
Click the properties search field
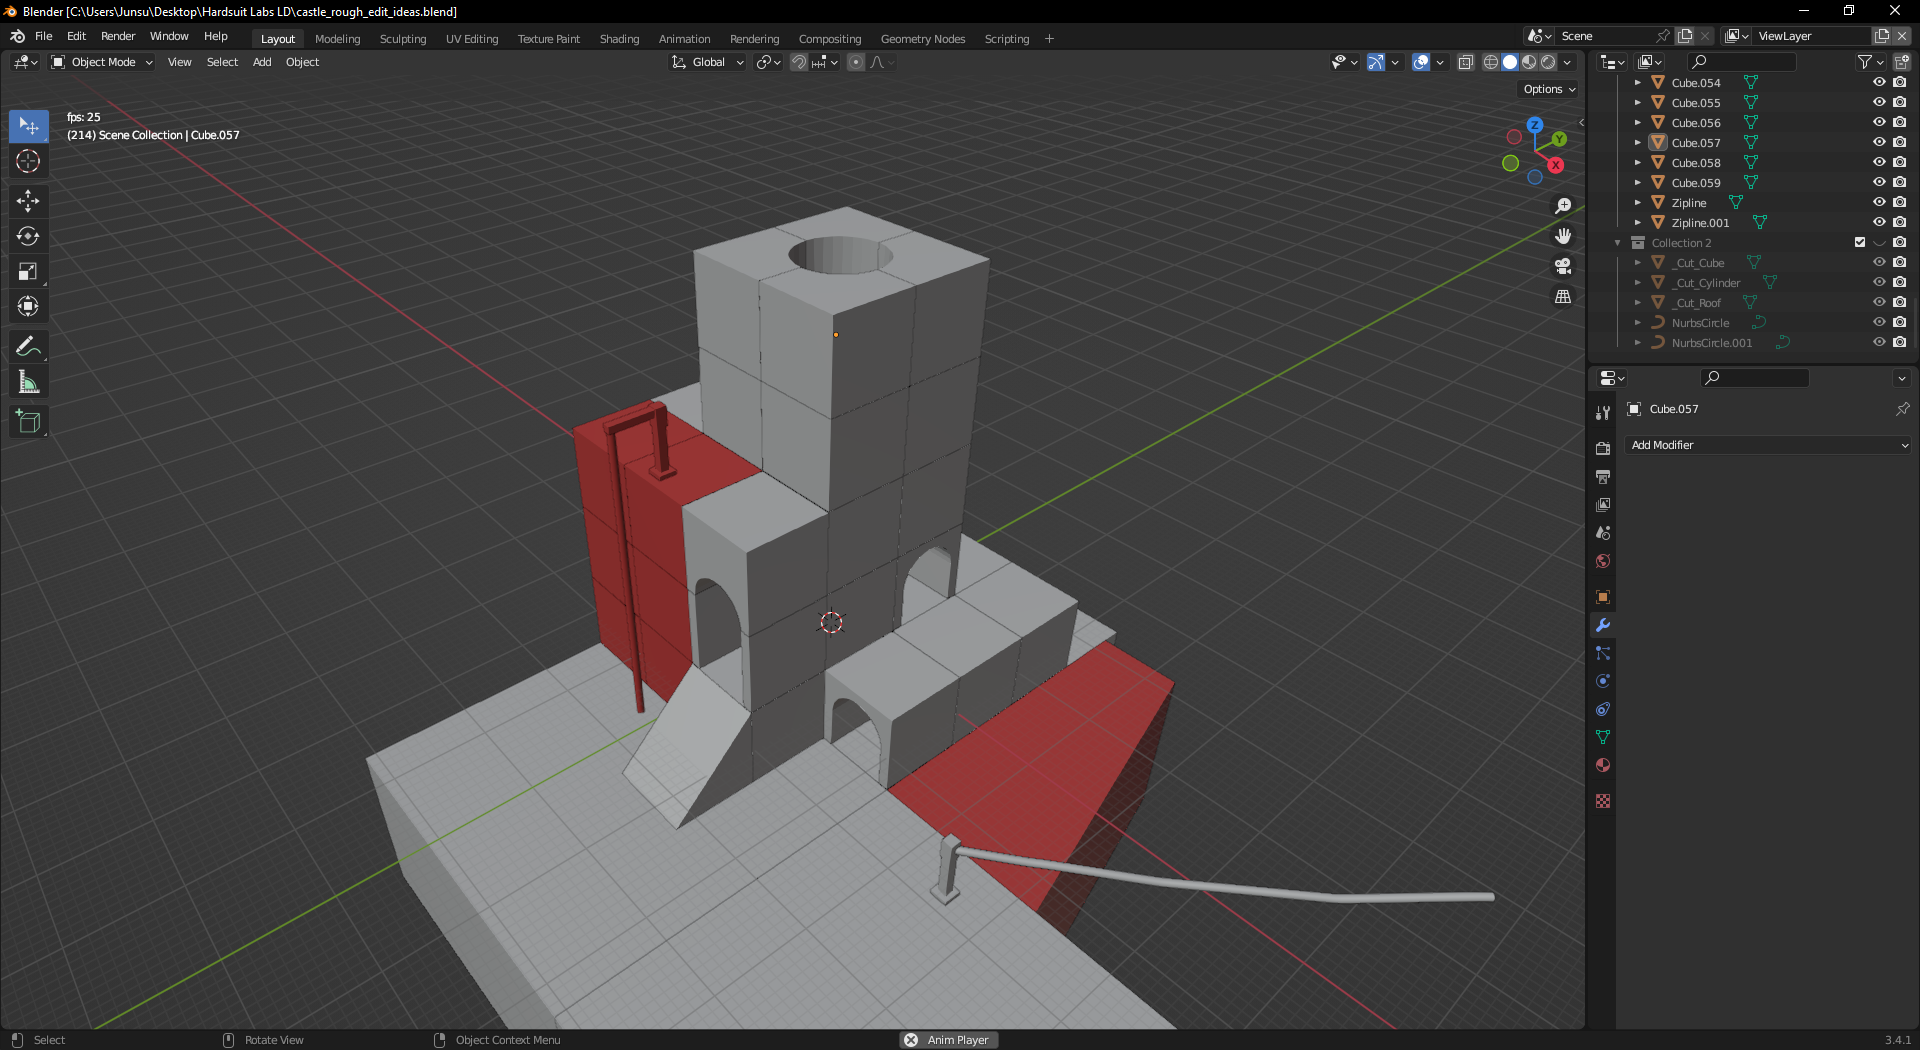[1755, 378]
